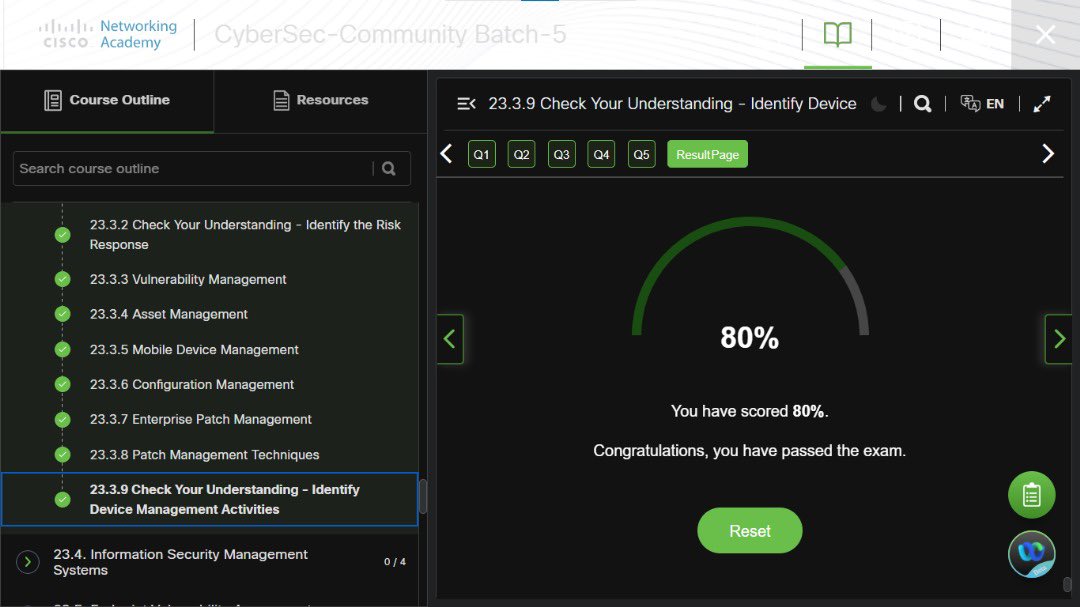Open the Webex assistant chat icon
The height and width of the screenshot is (607, 1080).
click(1031, 554)
